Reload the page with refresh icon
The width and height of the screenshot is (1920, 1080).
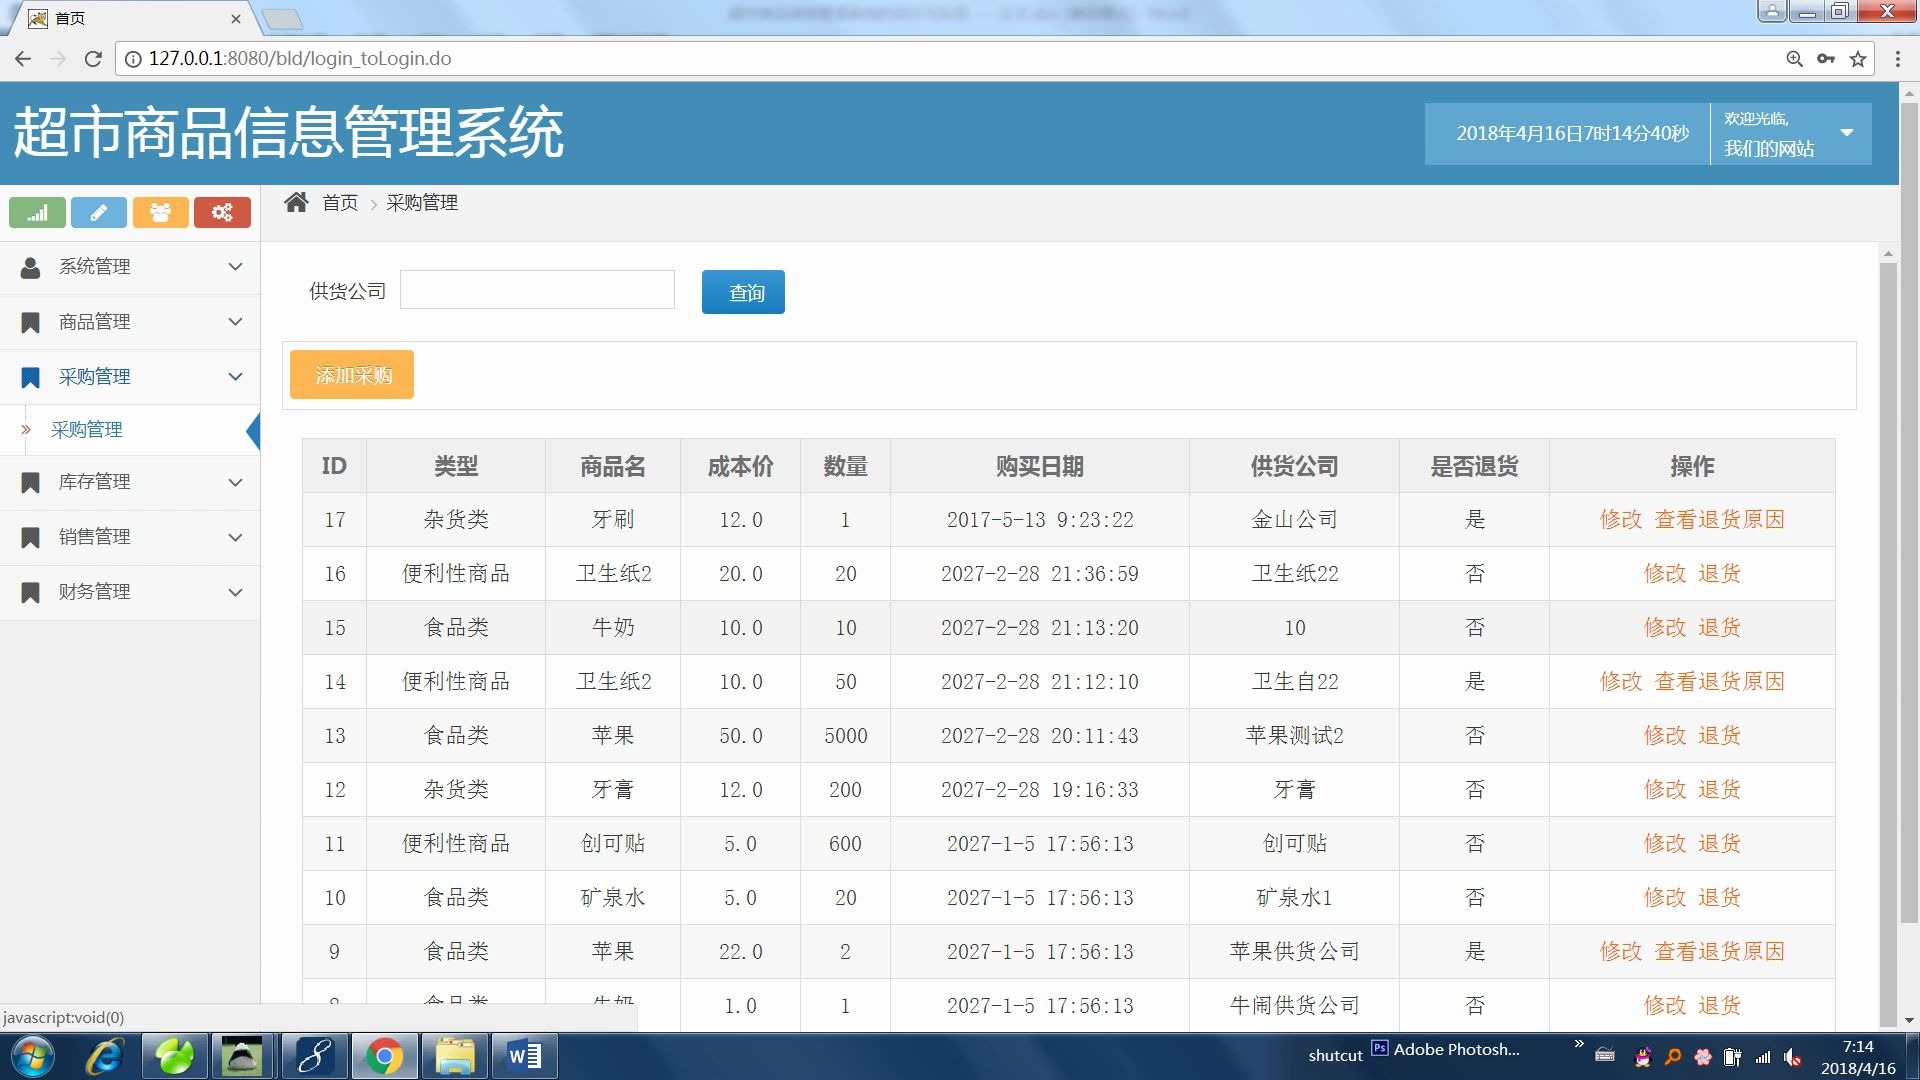(93, 58)
